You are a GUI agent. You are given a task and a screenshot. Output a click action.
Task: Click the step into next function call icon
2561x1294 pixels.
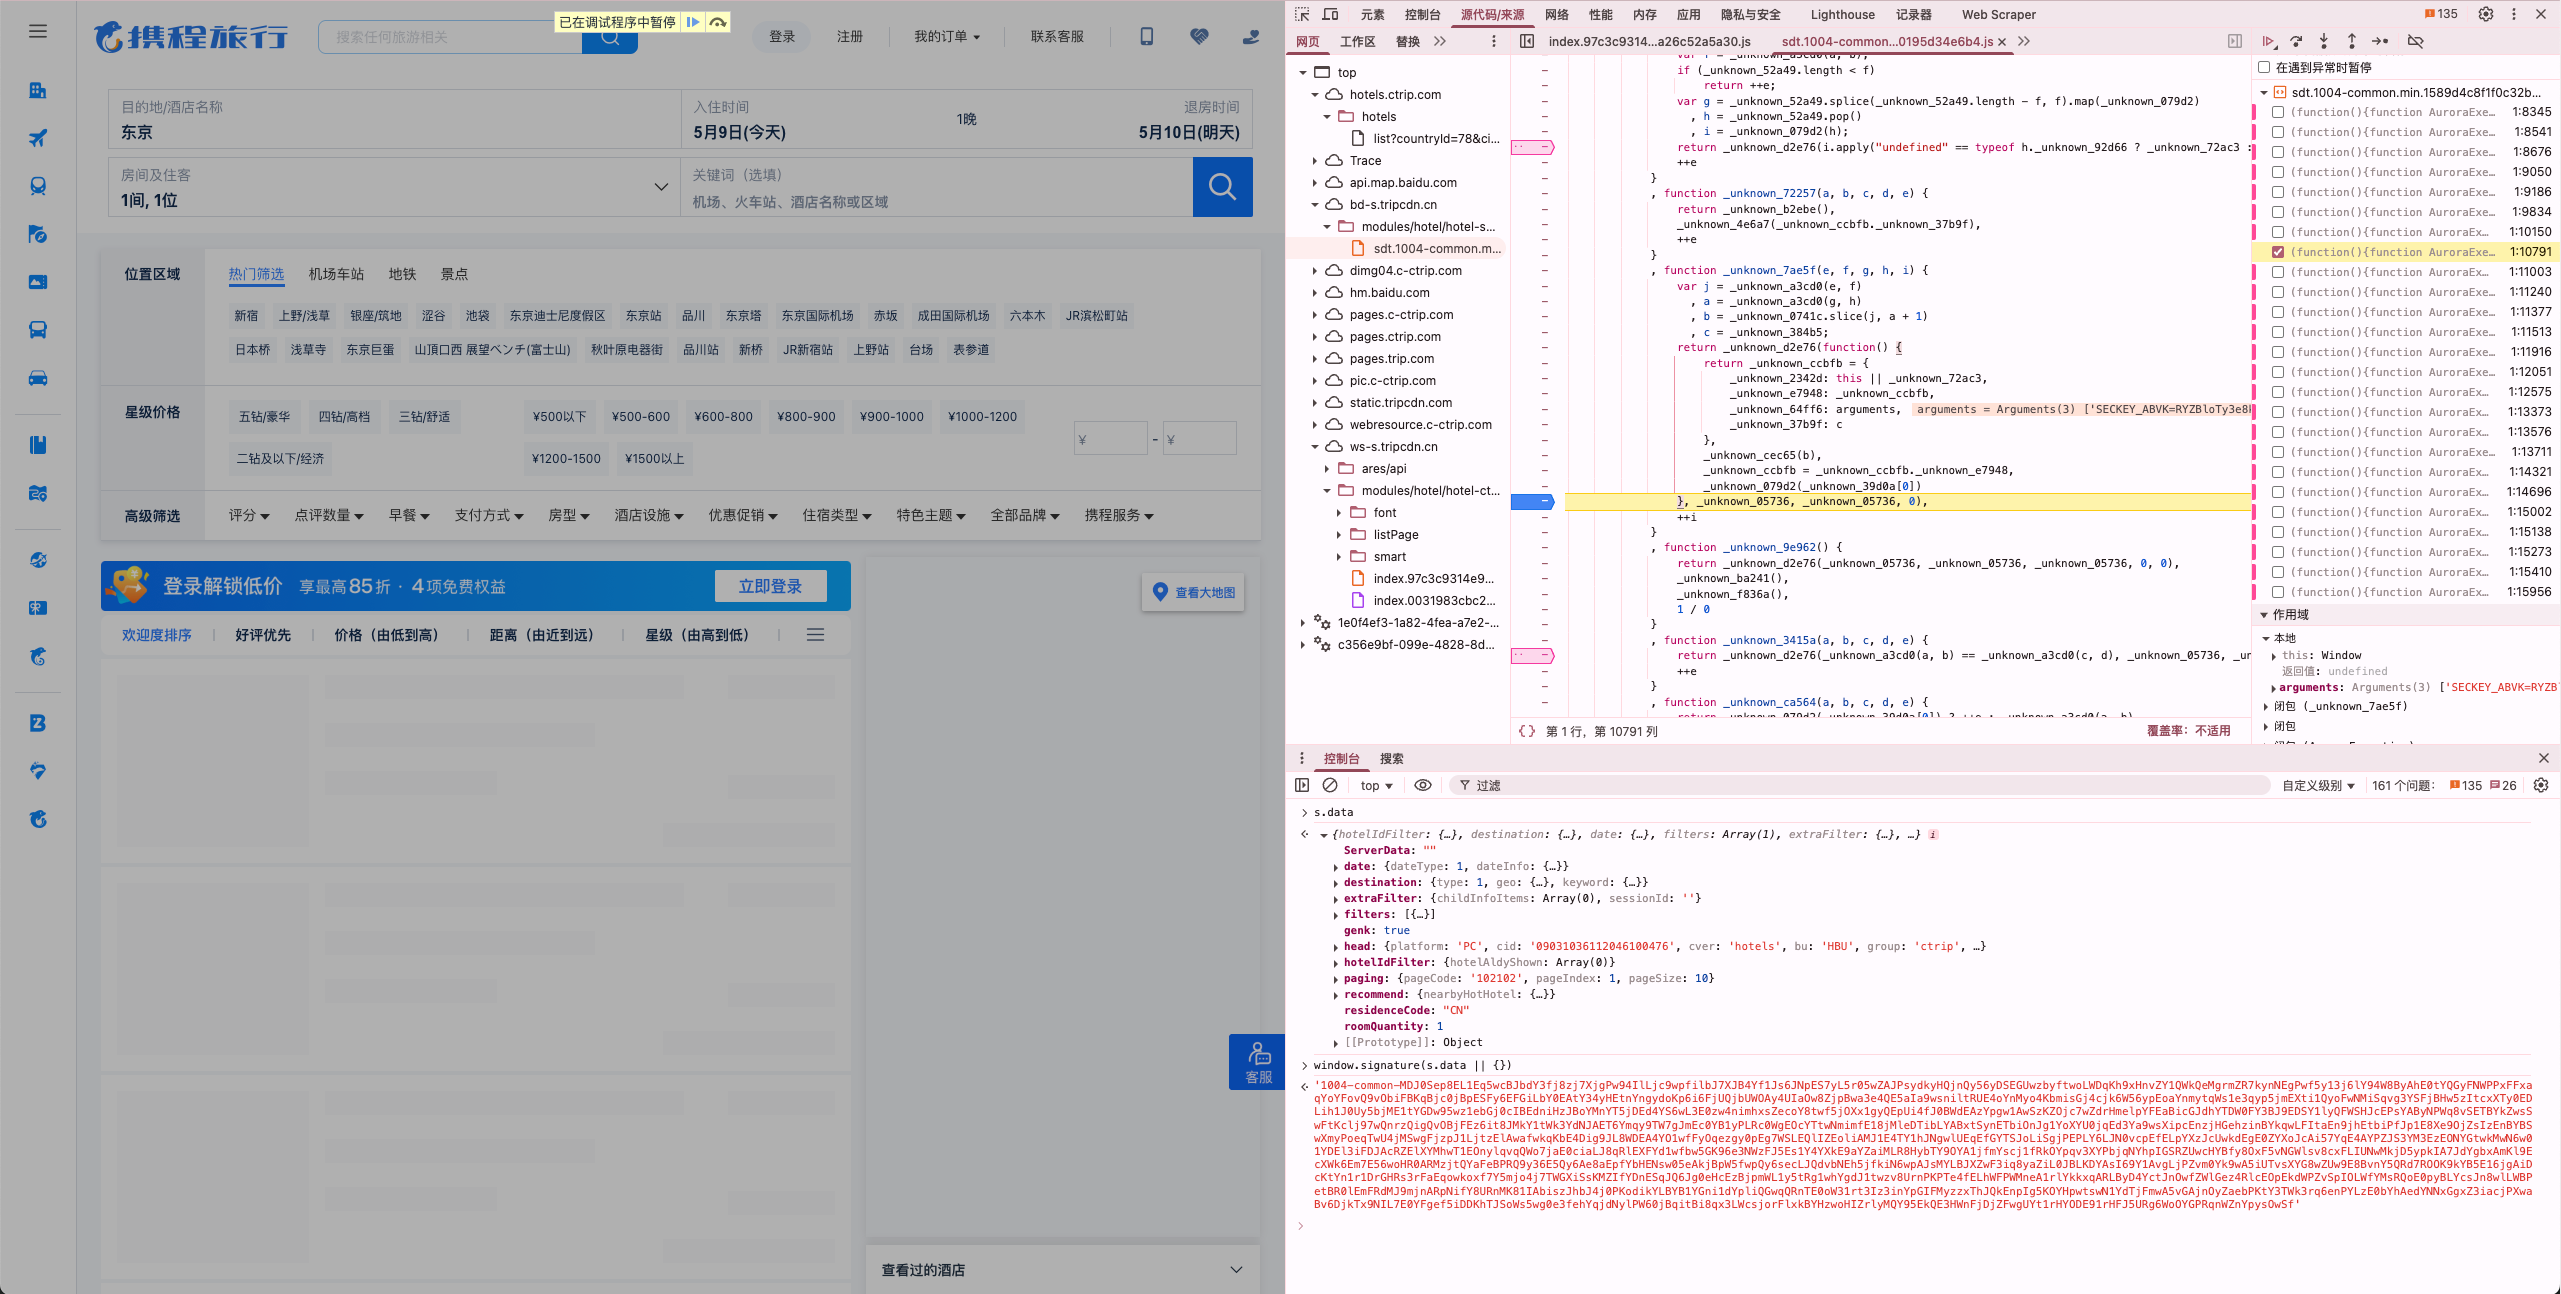coord(2323,42)
